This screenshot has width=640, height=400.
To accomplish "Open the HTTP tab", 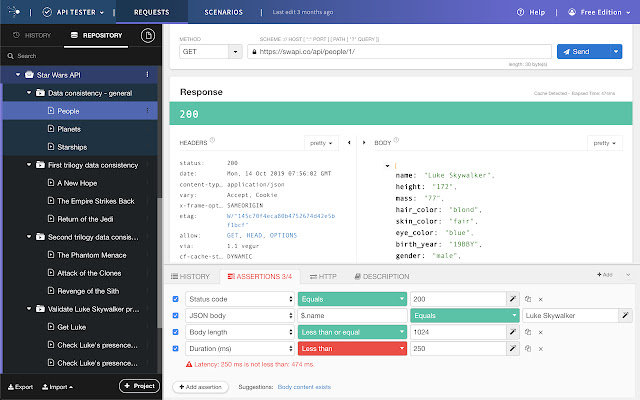I will tap(323, 276).
